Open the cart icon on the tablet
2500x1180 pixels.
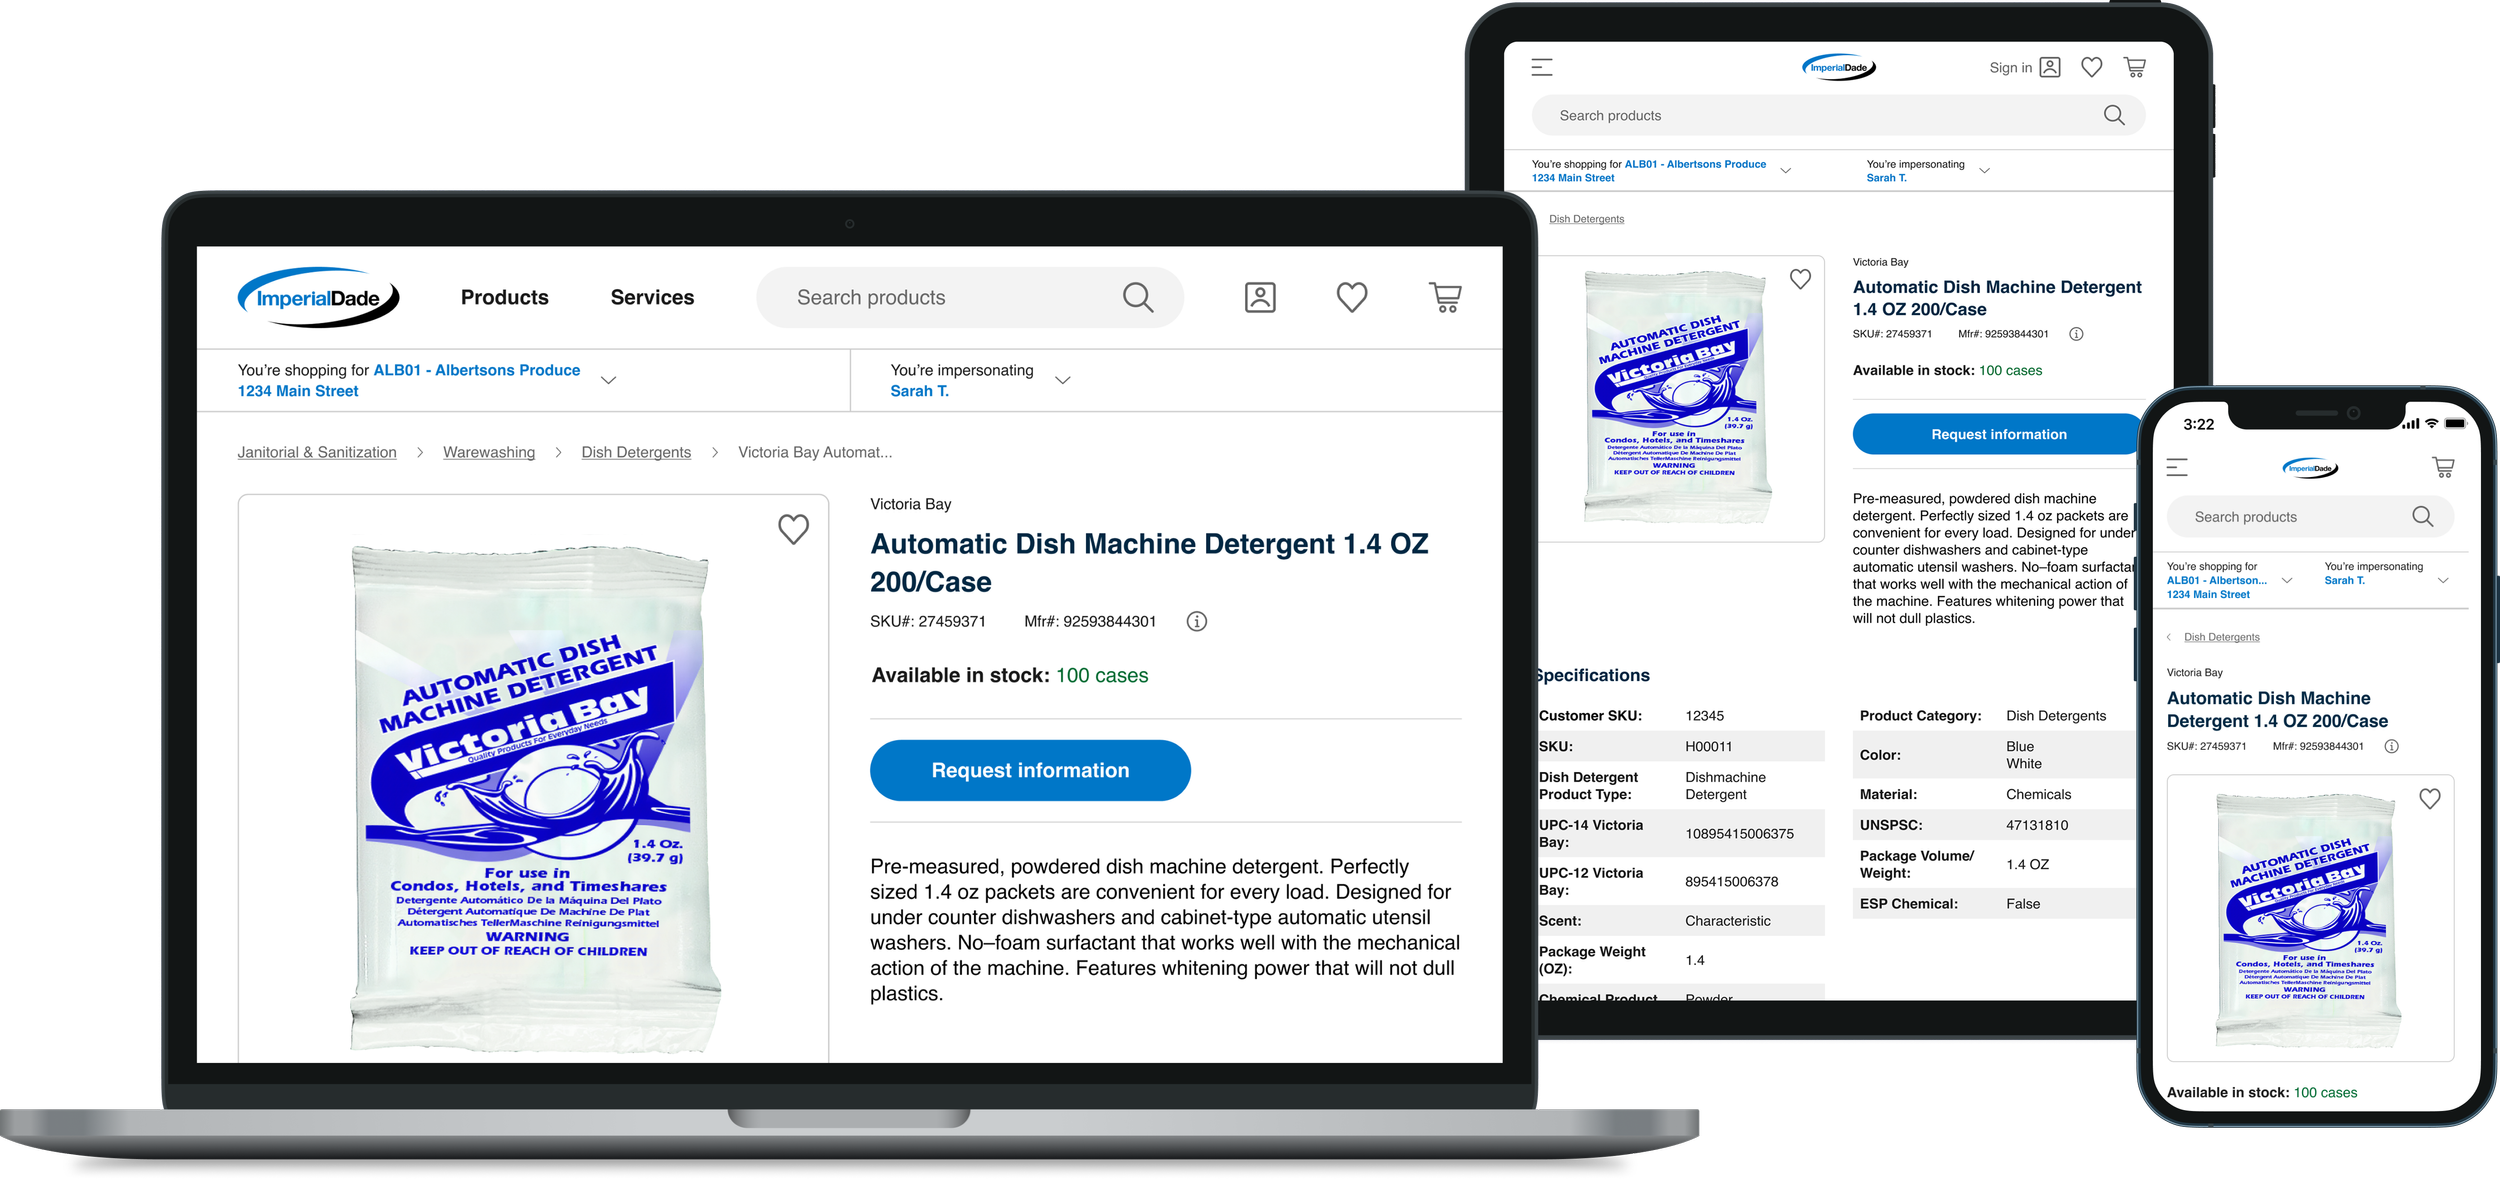tap(2135, 67)
